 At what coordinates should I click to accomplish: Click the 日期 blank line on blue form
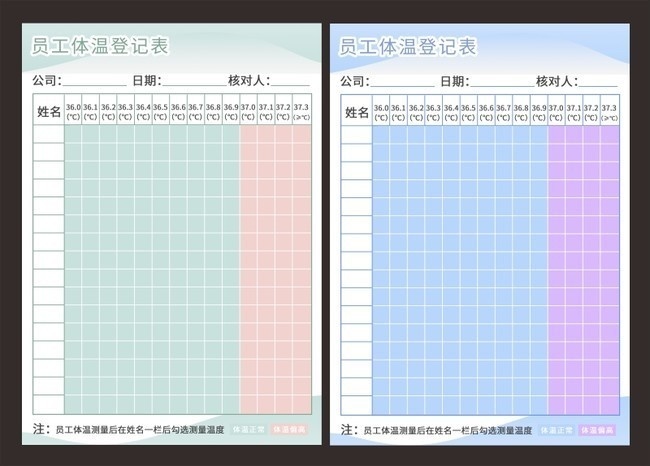point(503,85)
